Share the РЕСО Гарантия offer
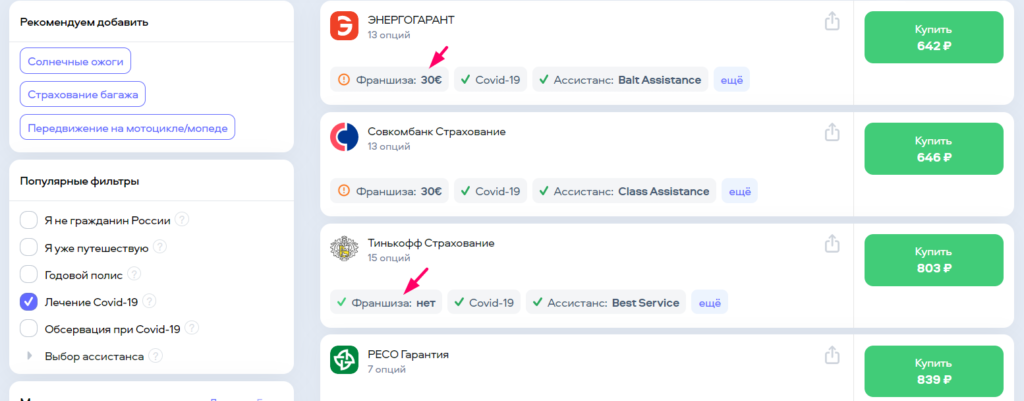This screenshot has width=1024, height=401. [831, 354]
